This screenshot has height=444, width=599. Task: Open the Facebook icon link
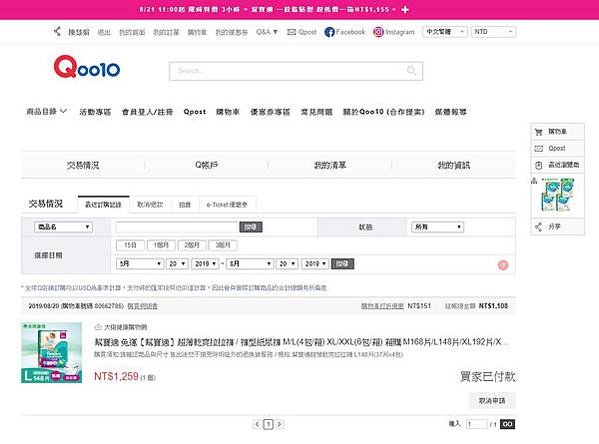tap(329, 32)
